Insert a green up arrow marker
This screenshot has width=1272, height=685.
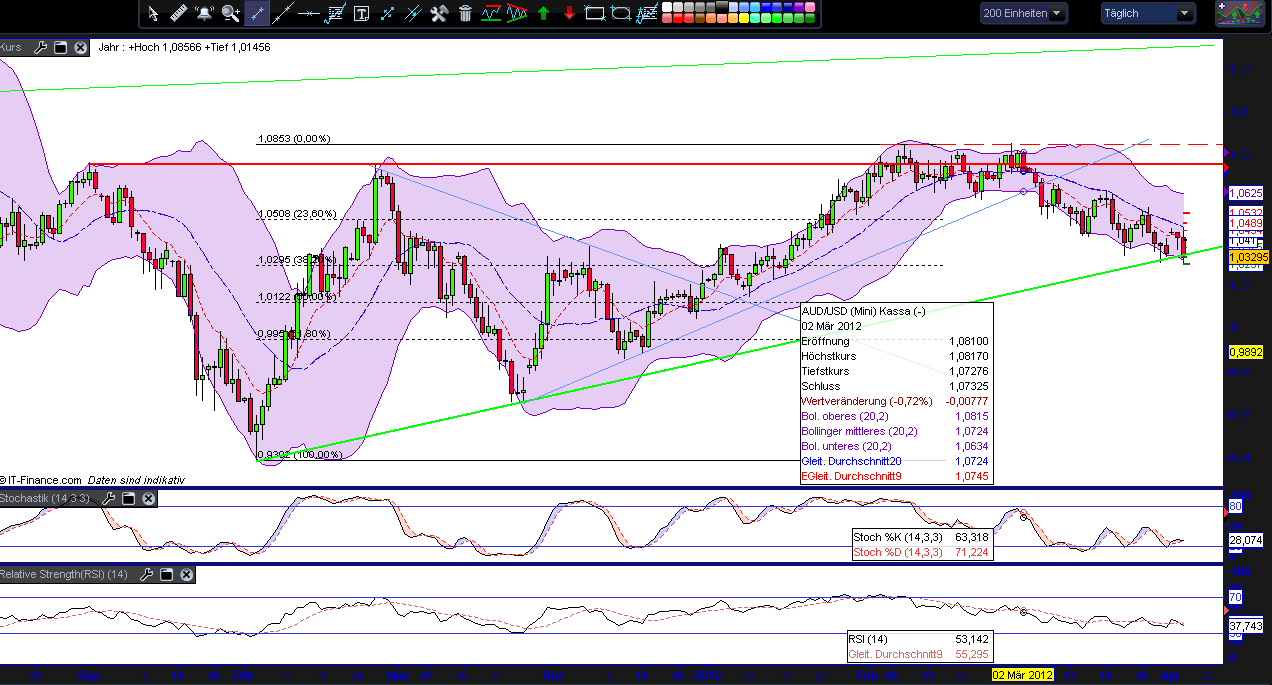[x=543, y=13]
